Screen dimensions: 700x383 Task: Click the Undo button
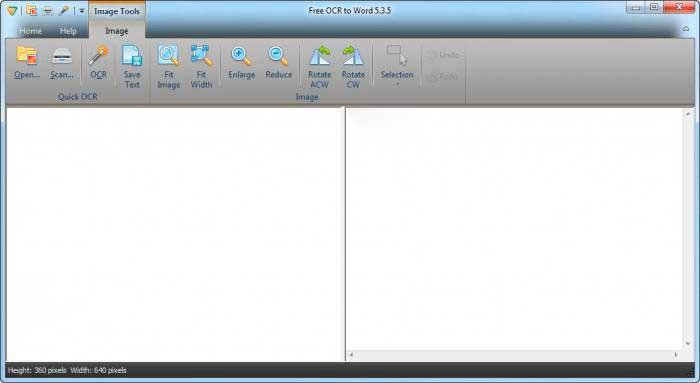pos(443,55)
